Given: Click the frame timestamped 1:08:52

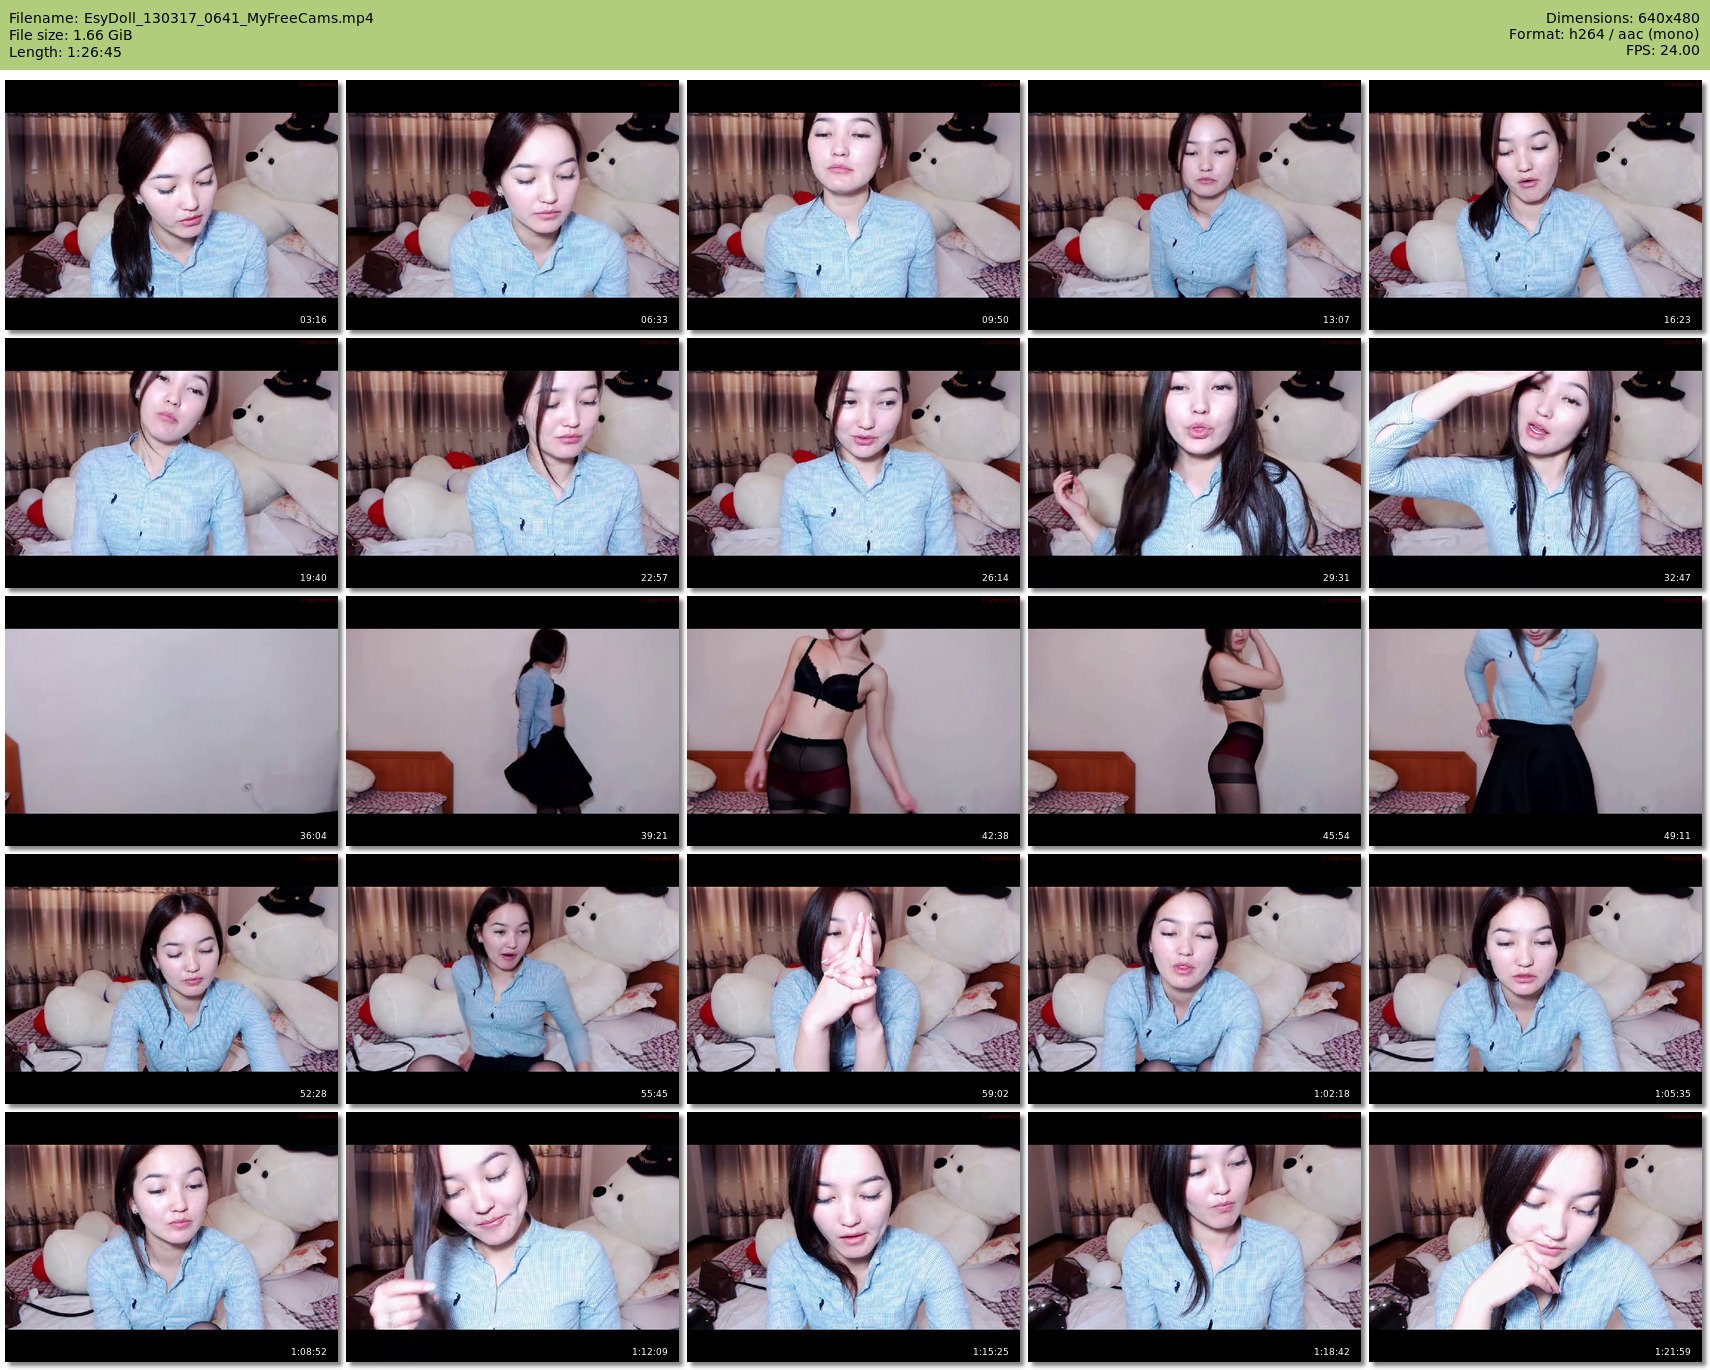Looking at the screenshot, I should pos(172,1237).
